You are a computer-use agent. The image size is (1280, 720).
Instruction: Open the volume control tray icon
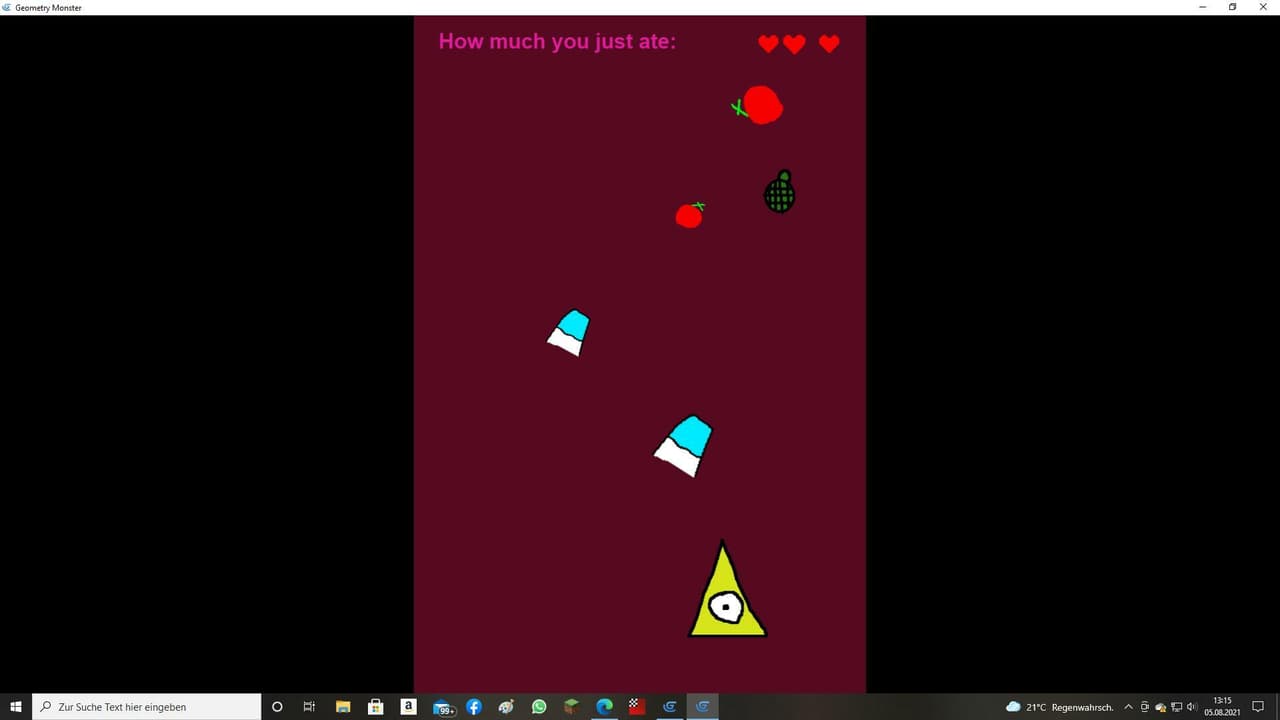[x=1192, y=707]
